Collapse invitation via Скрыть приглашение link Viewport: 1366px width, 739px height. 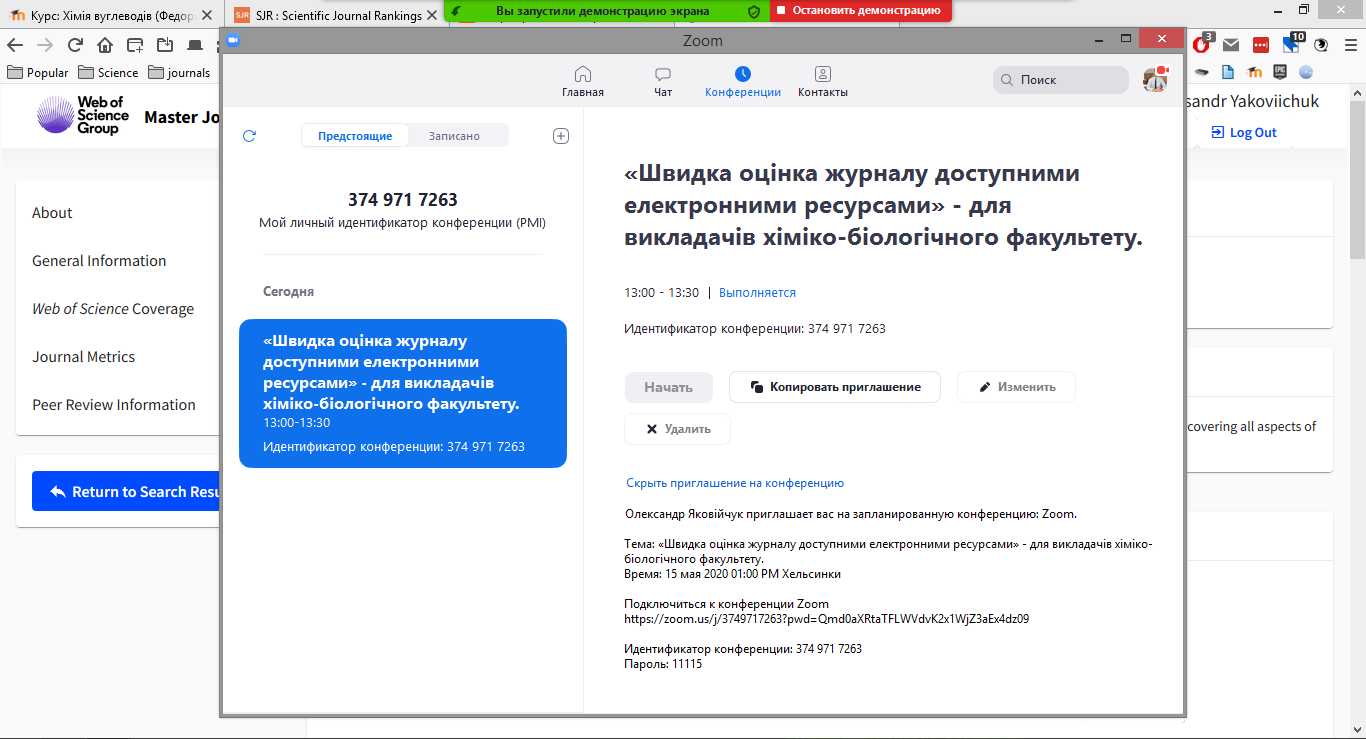[x=735, y=483]
